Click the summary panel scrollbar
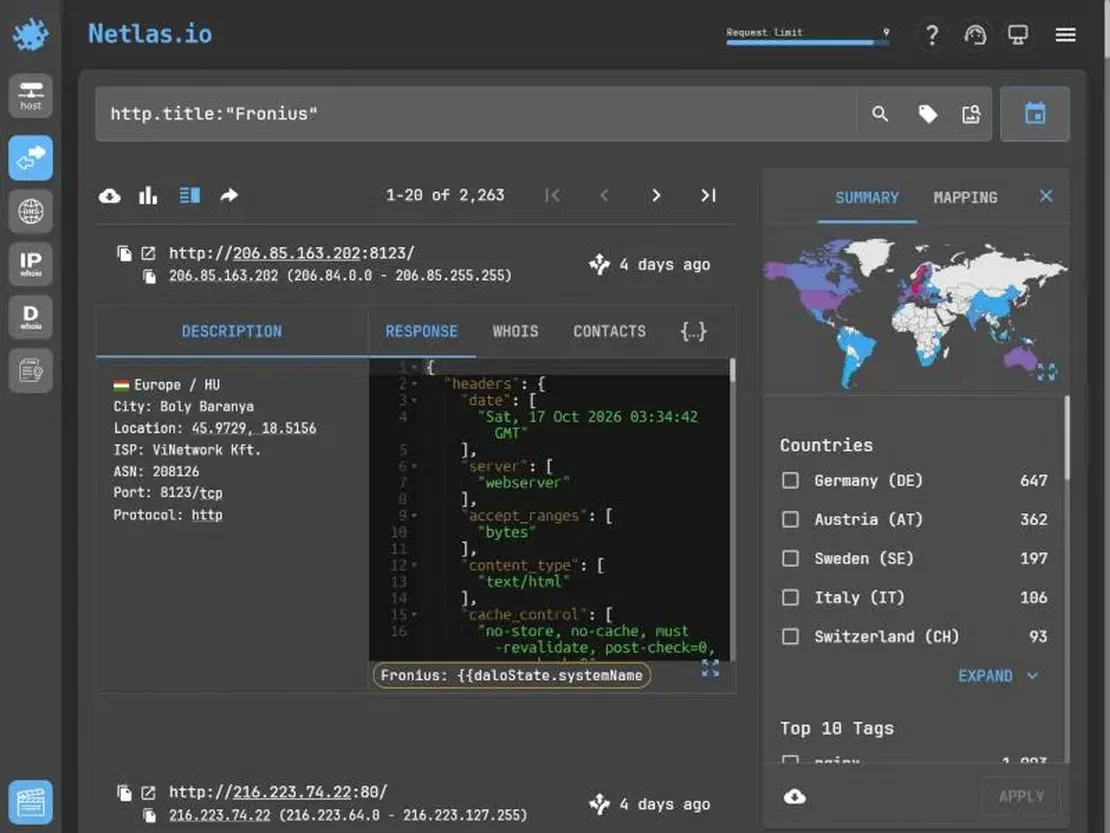 coord(1067,439)
